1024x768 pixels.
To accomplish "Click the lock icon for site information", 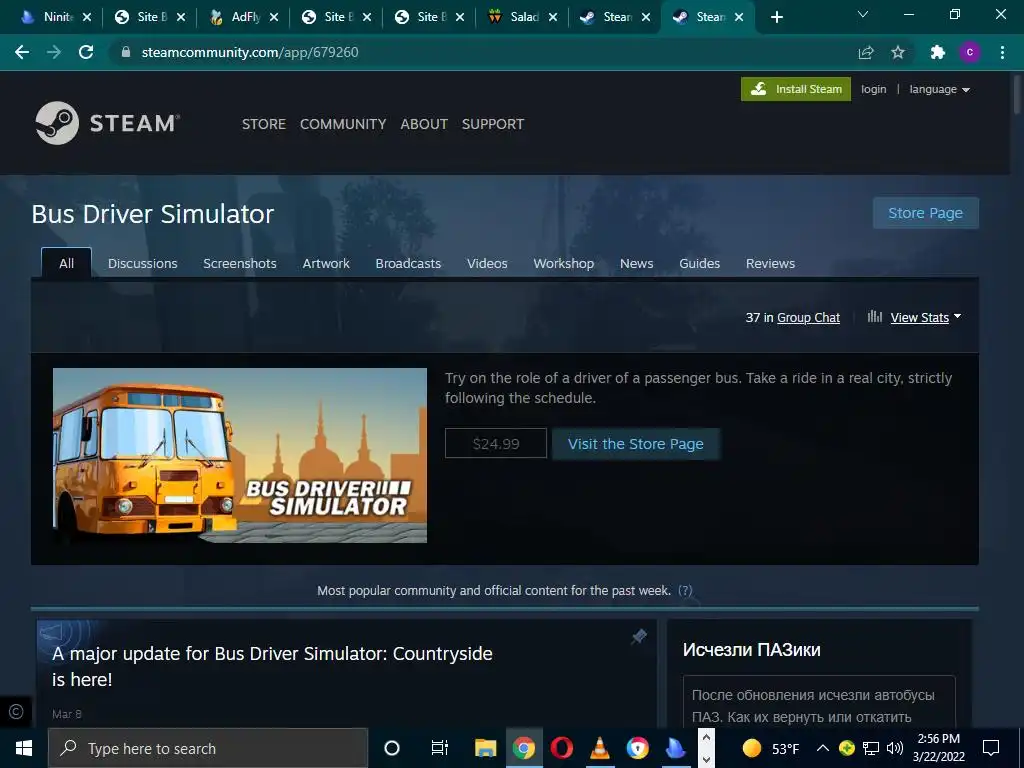I will pyautogui.click(x=126, y=52).
